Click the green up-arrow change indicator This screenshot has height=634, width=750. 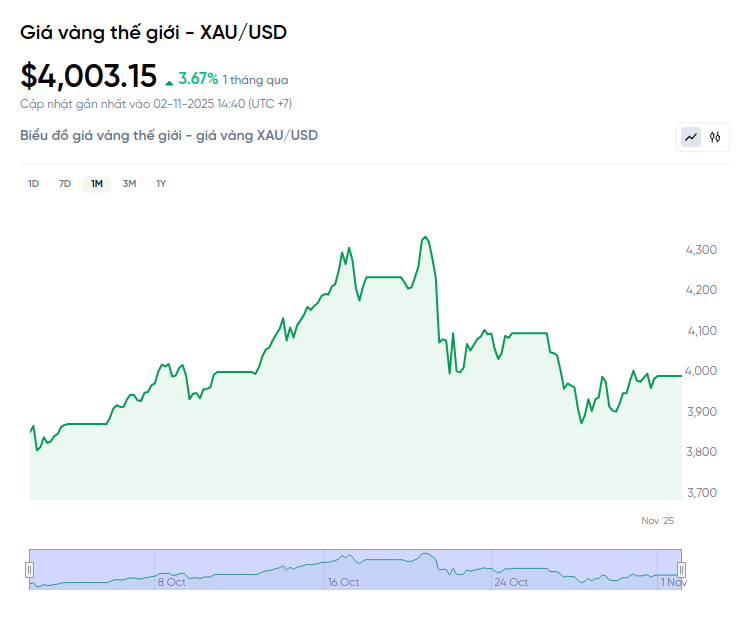(169, 81)
